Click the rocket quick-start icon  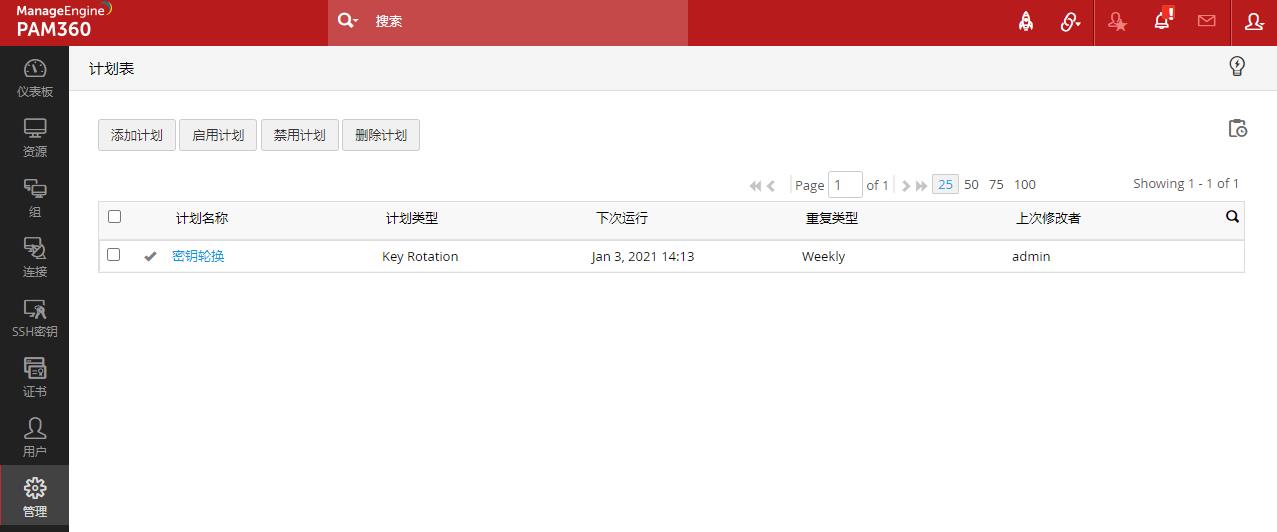1026,21
